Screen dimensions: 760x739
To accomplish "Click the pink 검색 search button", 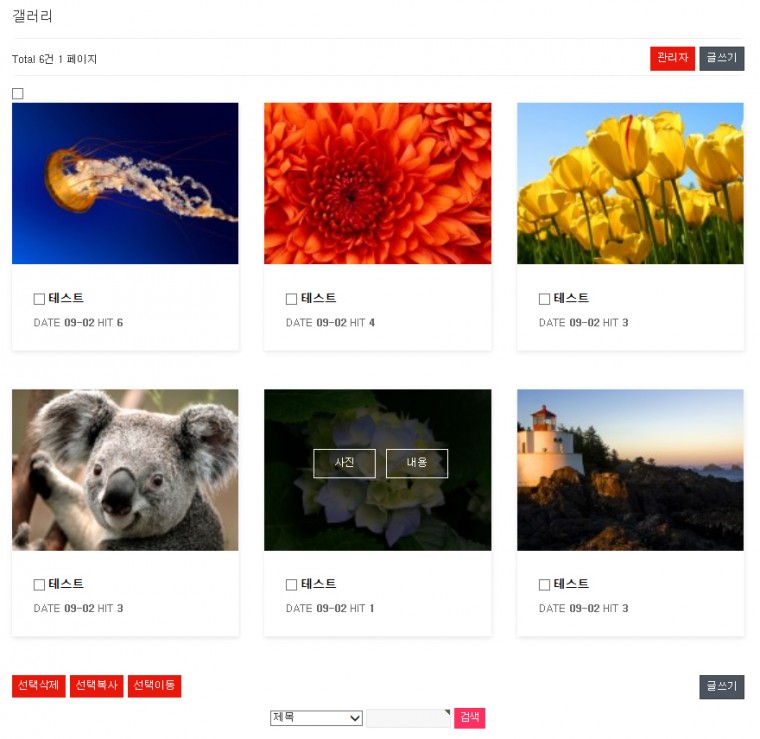I will pyautogui.click(x=469, y=718).
